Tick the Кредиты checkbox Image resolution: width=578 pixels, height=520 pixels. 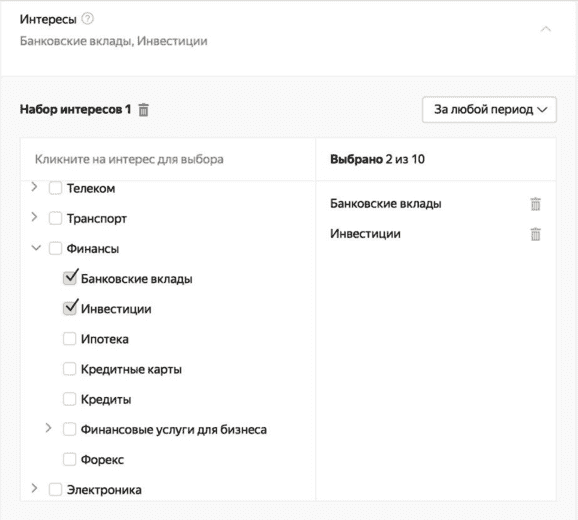tap(69, 399)
